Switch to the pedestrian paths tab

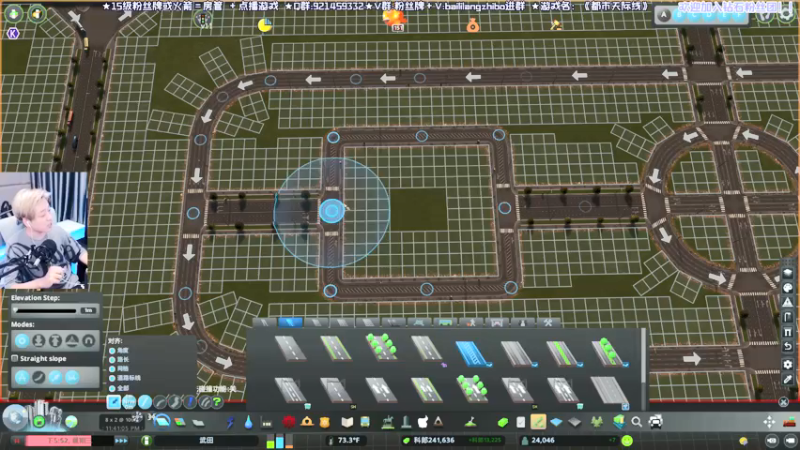point(471,322)
